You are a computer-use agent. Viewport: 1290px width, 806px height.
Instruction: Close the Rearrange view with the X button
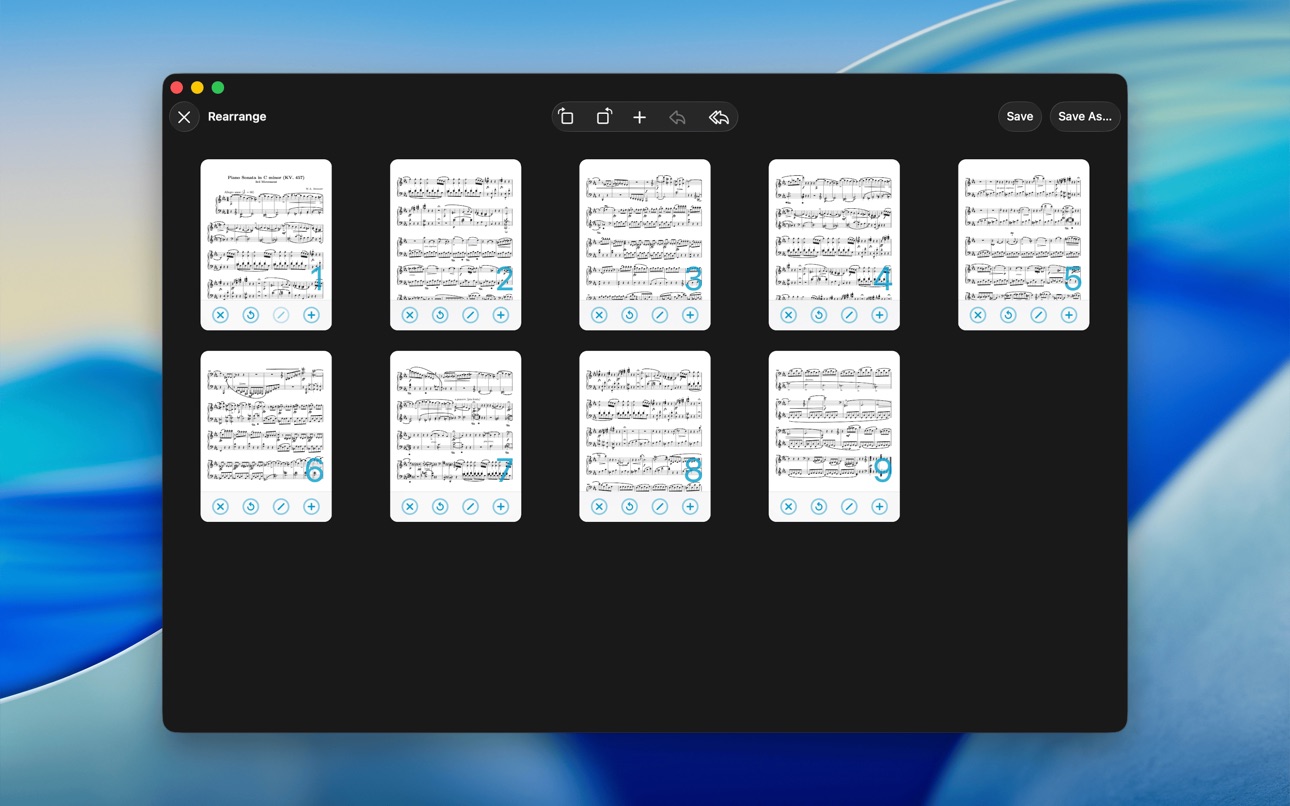[x=184, y=117]
